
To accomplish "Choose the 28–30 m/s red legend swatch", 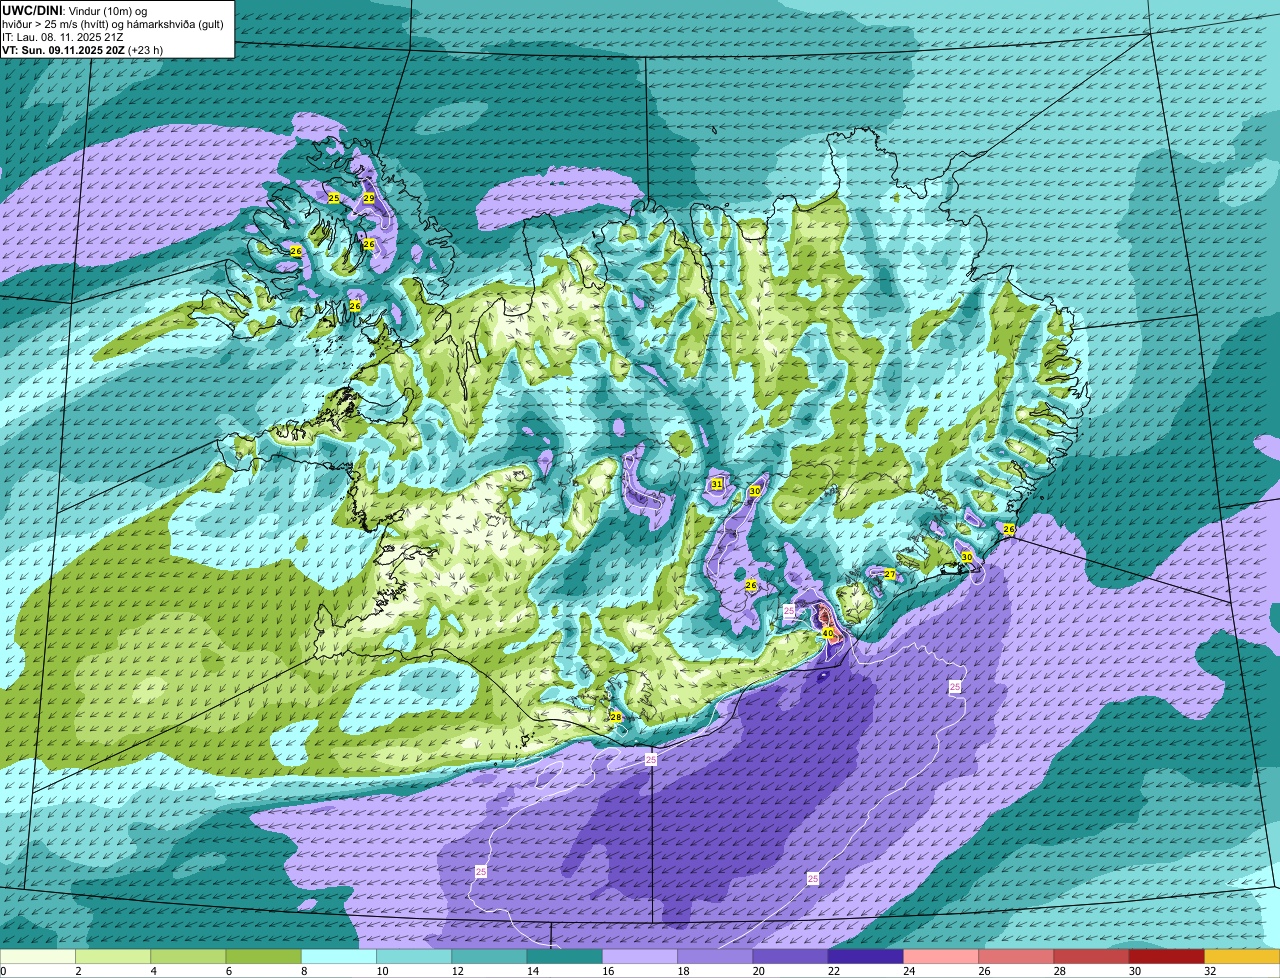I will (x=1091, y=957).
